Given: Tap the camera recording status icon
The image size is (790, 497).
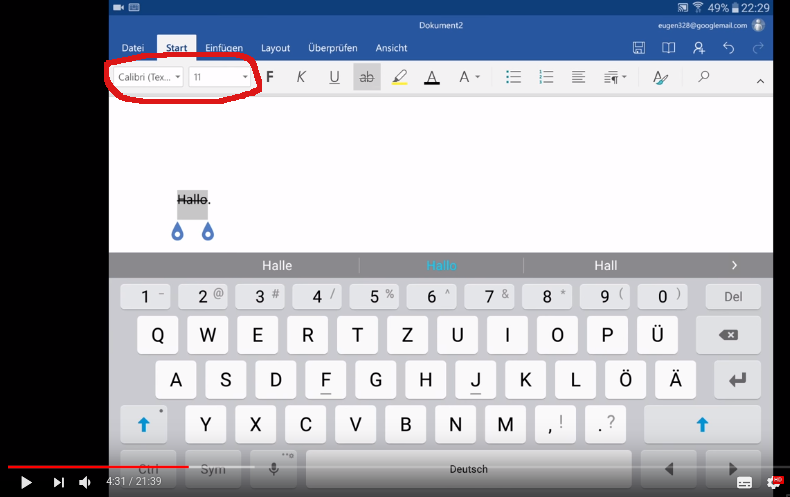Looking at the screenshot, I should pyautogui.click(x=119, y=7).
